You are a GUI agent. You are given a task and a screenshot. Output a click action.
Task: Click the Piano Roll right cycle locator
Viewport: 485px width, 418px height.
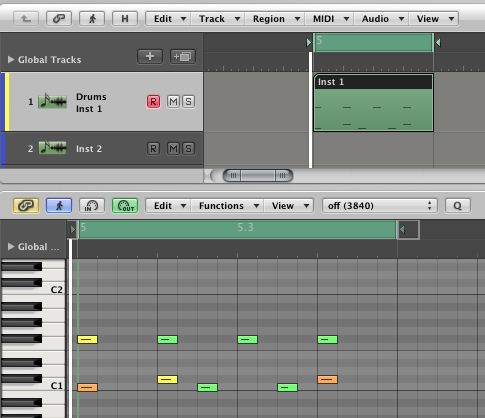pyautogui.click(x=402, y=229)
